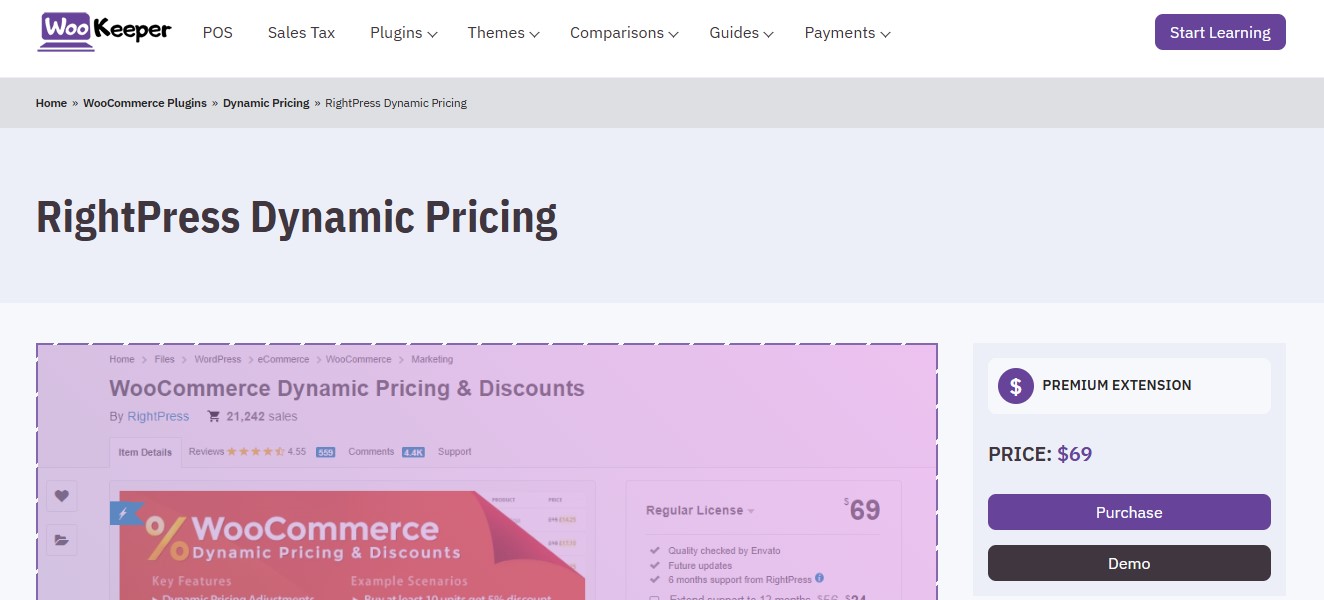Click the info icon next to RightPress support

(x=820, y=577)
